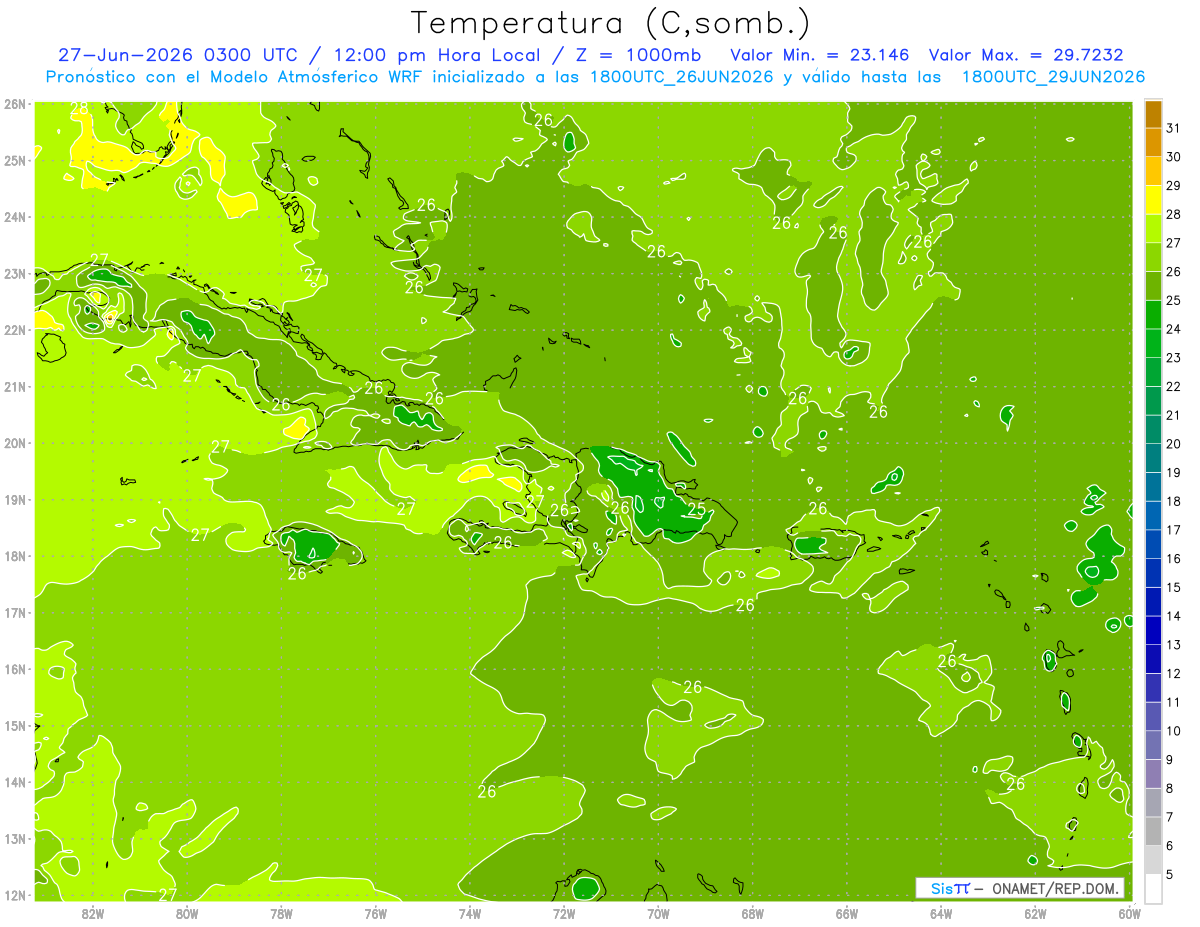Click the color scale label 18
1200x927 pixels.
coord(1173,501)
